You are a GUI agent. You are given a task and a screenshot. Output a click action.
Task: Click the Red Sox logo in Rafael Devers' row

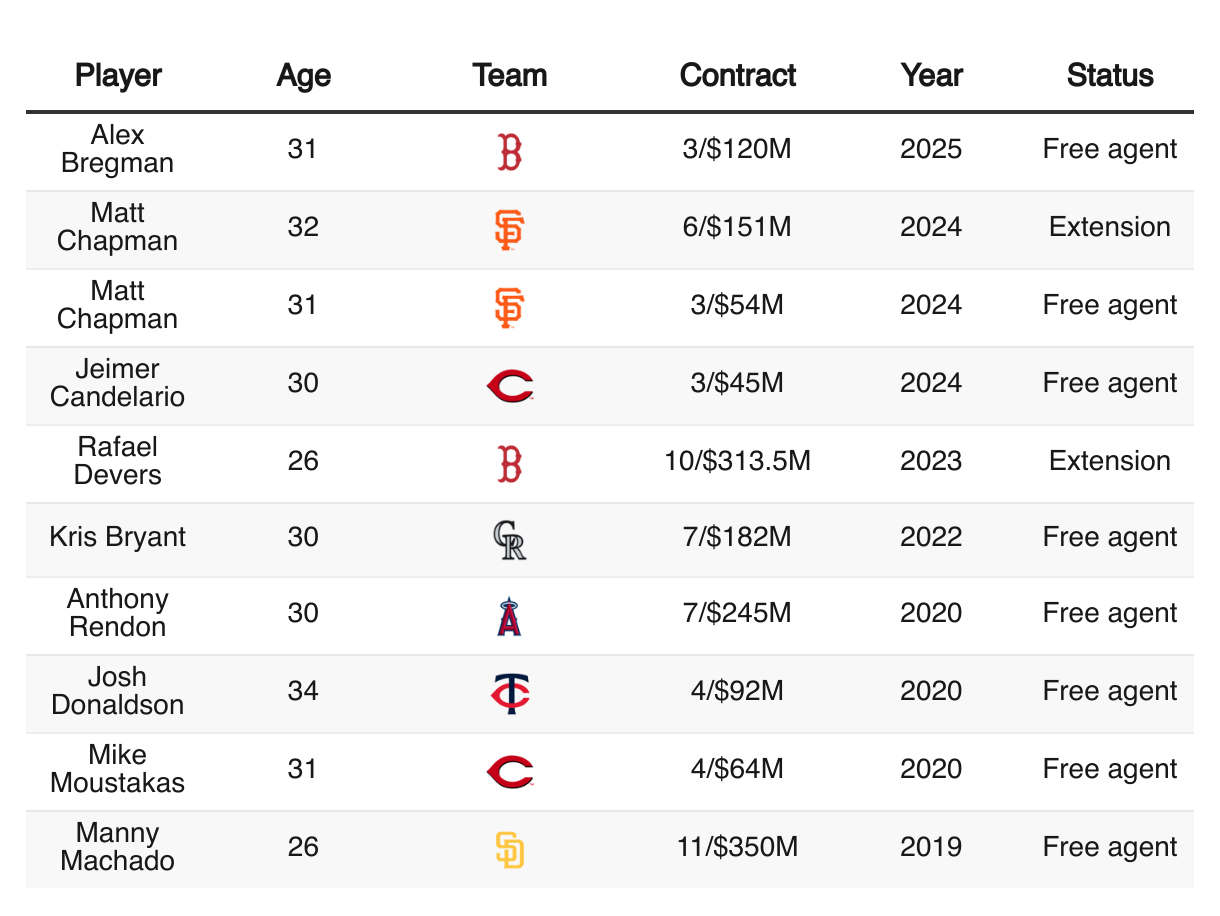click(510, 463)
